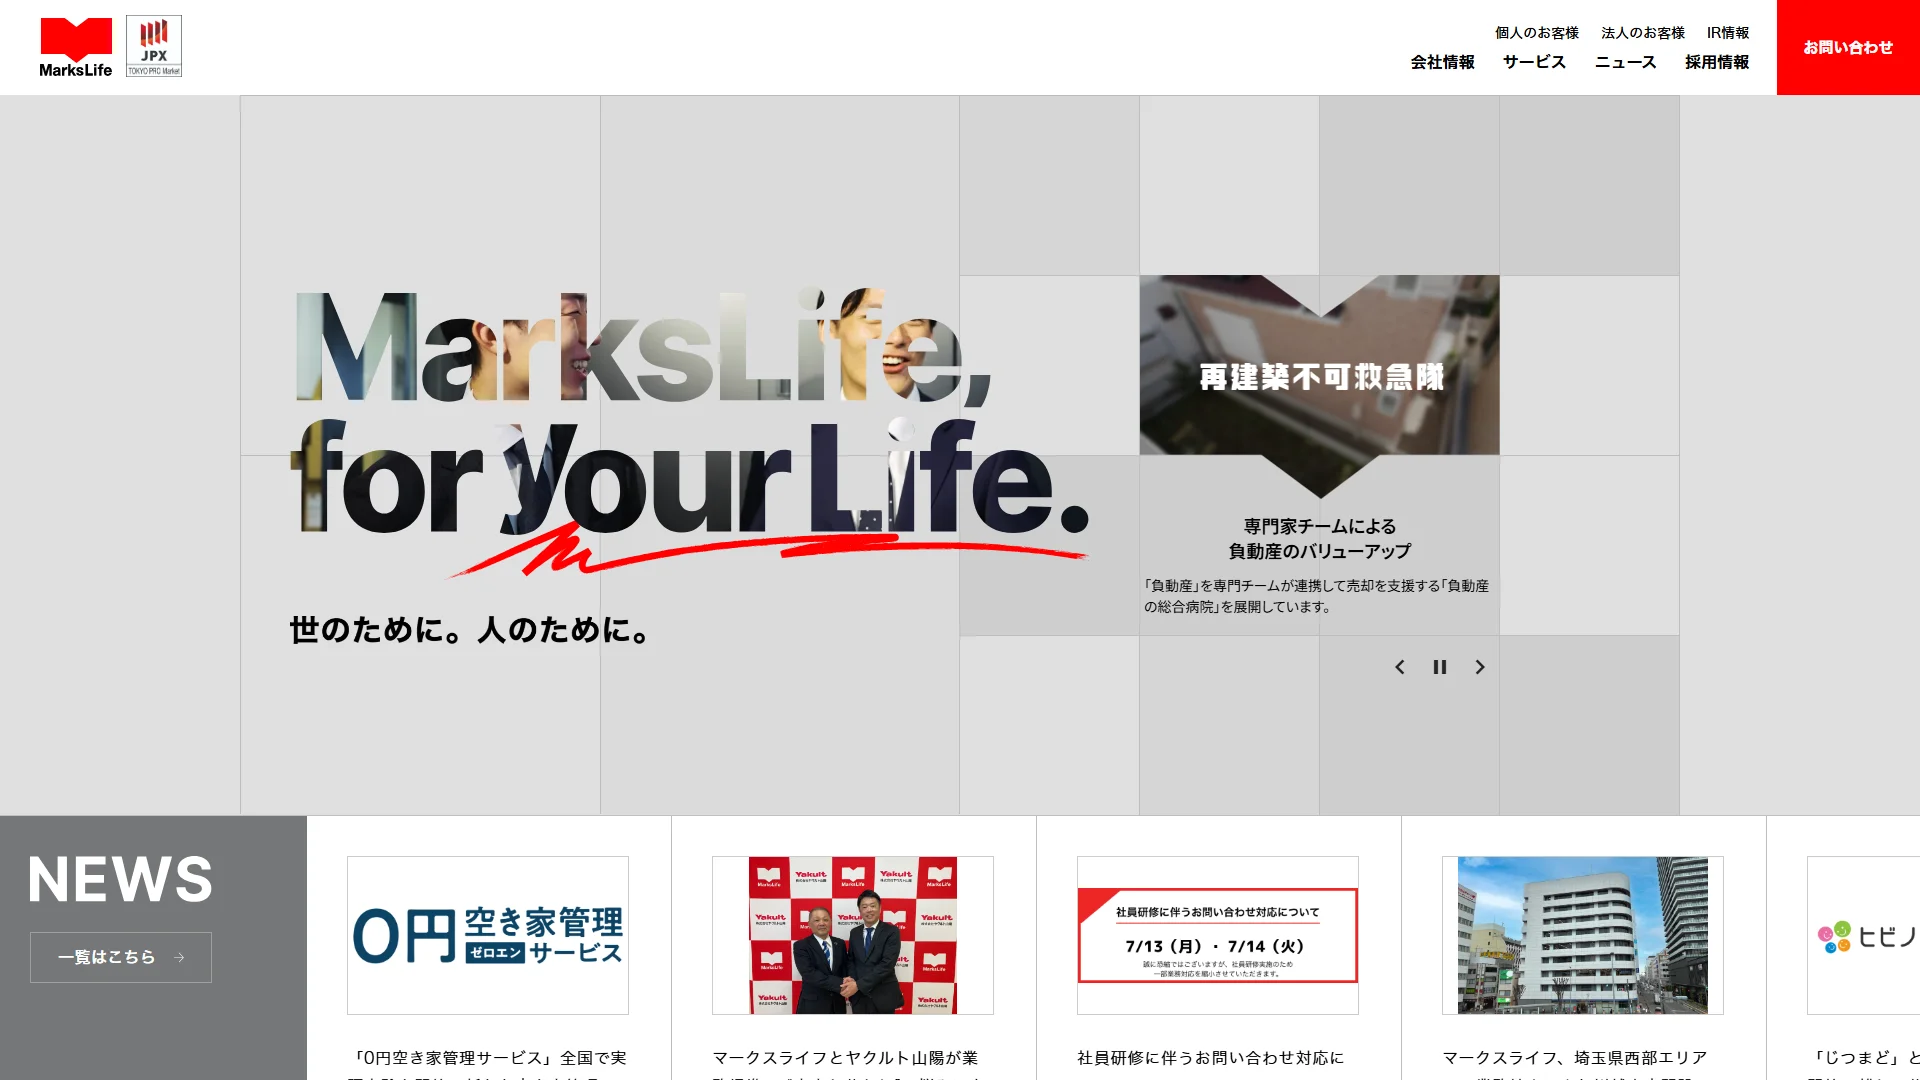The width and height of the screenshot is (1920, 1080).
Task: Open 社員研修 7/13・7/14 notice thumbnail
Action: [x=1218, y=935]
